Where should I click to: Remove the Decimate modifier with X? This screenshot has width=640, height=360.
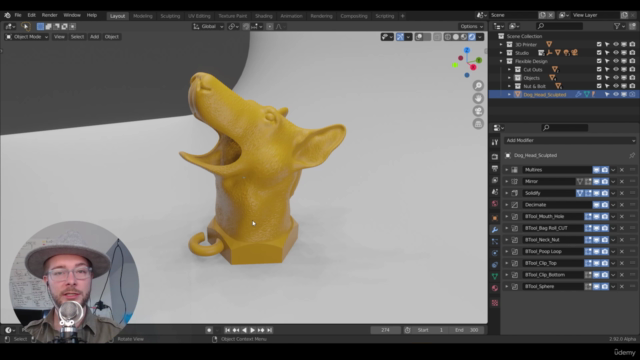click(x=622, y=205)
